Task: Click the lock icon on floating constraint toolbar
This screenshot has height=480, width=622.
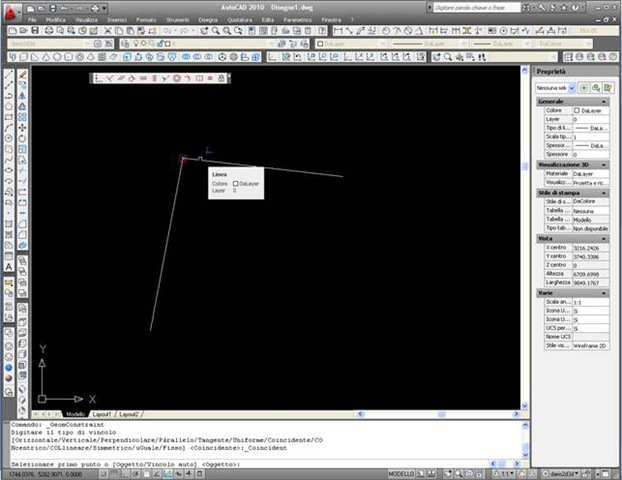Action: click(221, 78)
